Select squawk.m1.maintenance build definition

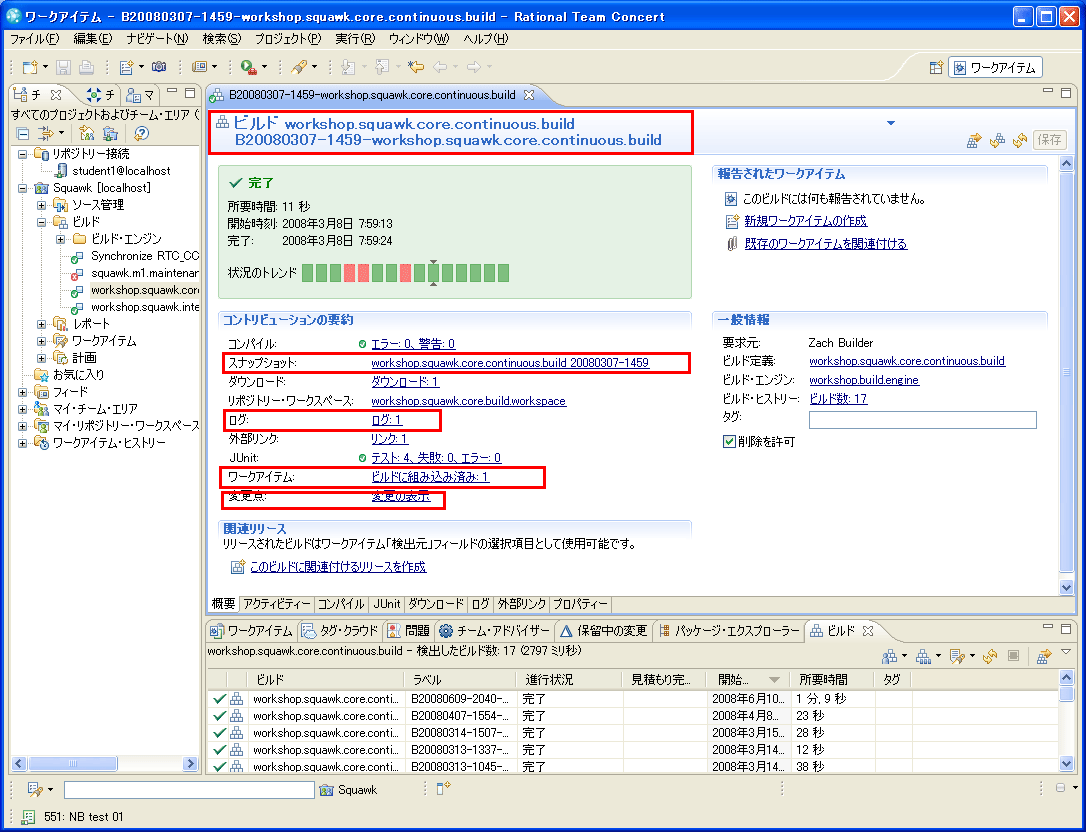pyautogui.click(x=144, y=273)
